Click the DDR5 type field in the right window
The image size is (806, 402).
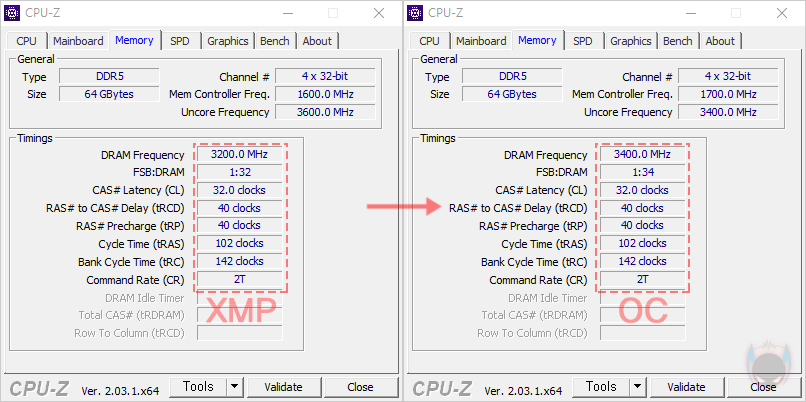pos(512,77)
